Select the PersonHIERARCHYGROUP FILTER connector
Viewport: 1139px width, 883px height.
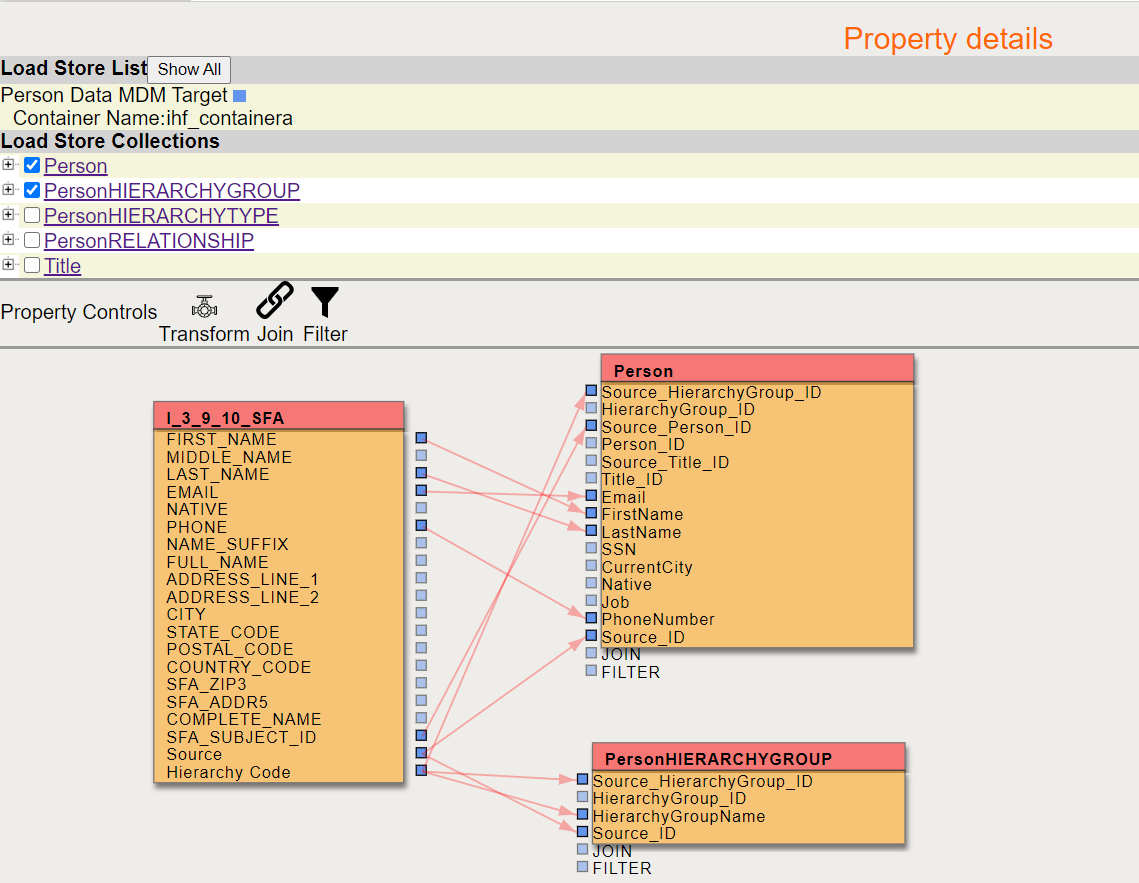pos(583,866)
